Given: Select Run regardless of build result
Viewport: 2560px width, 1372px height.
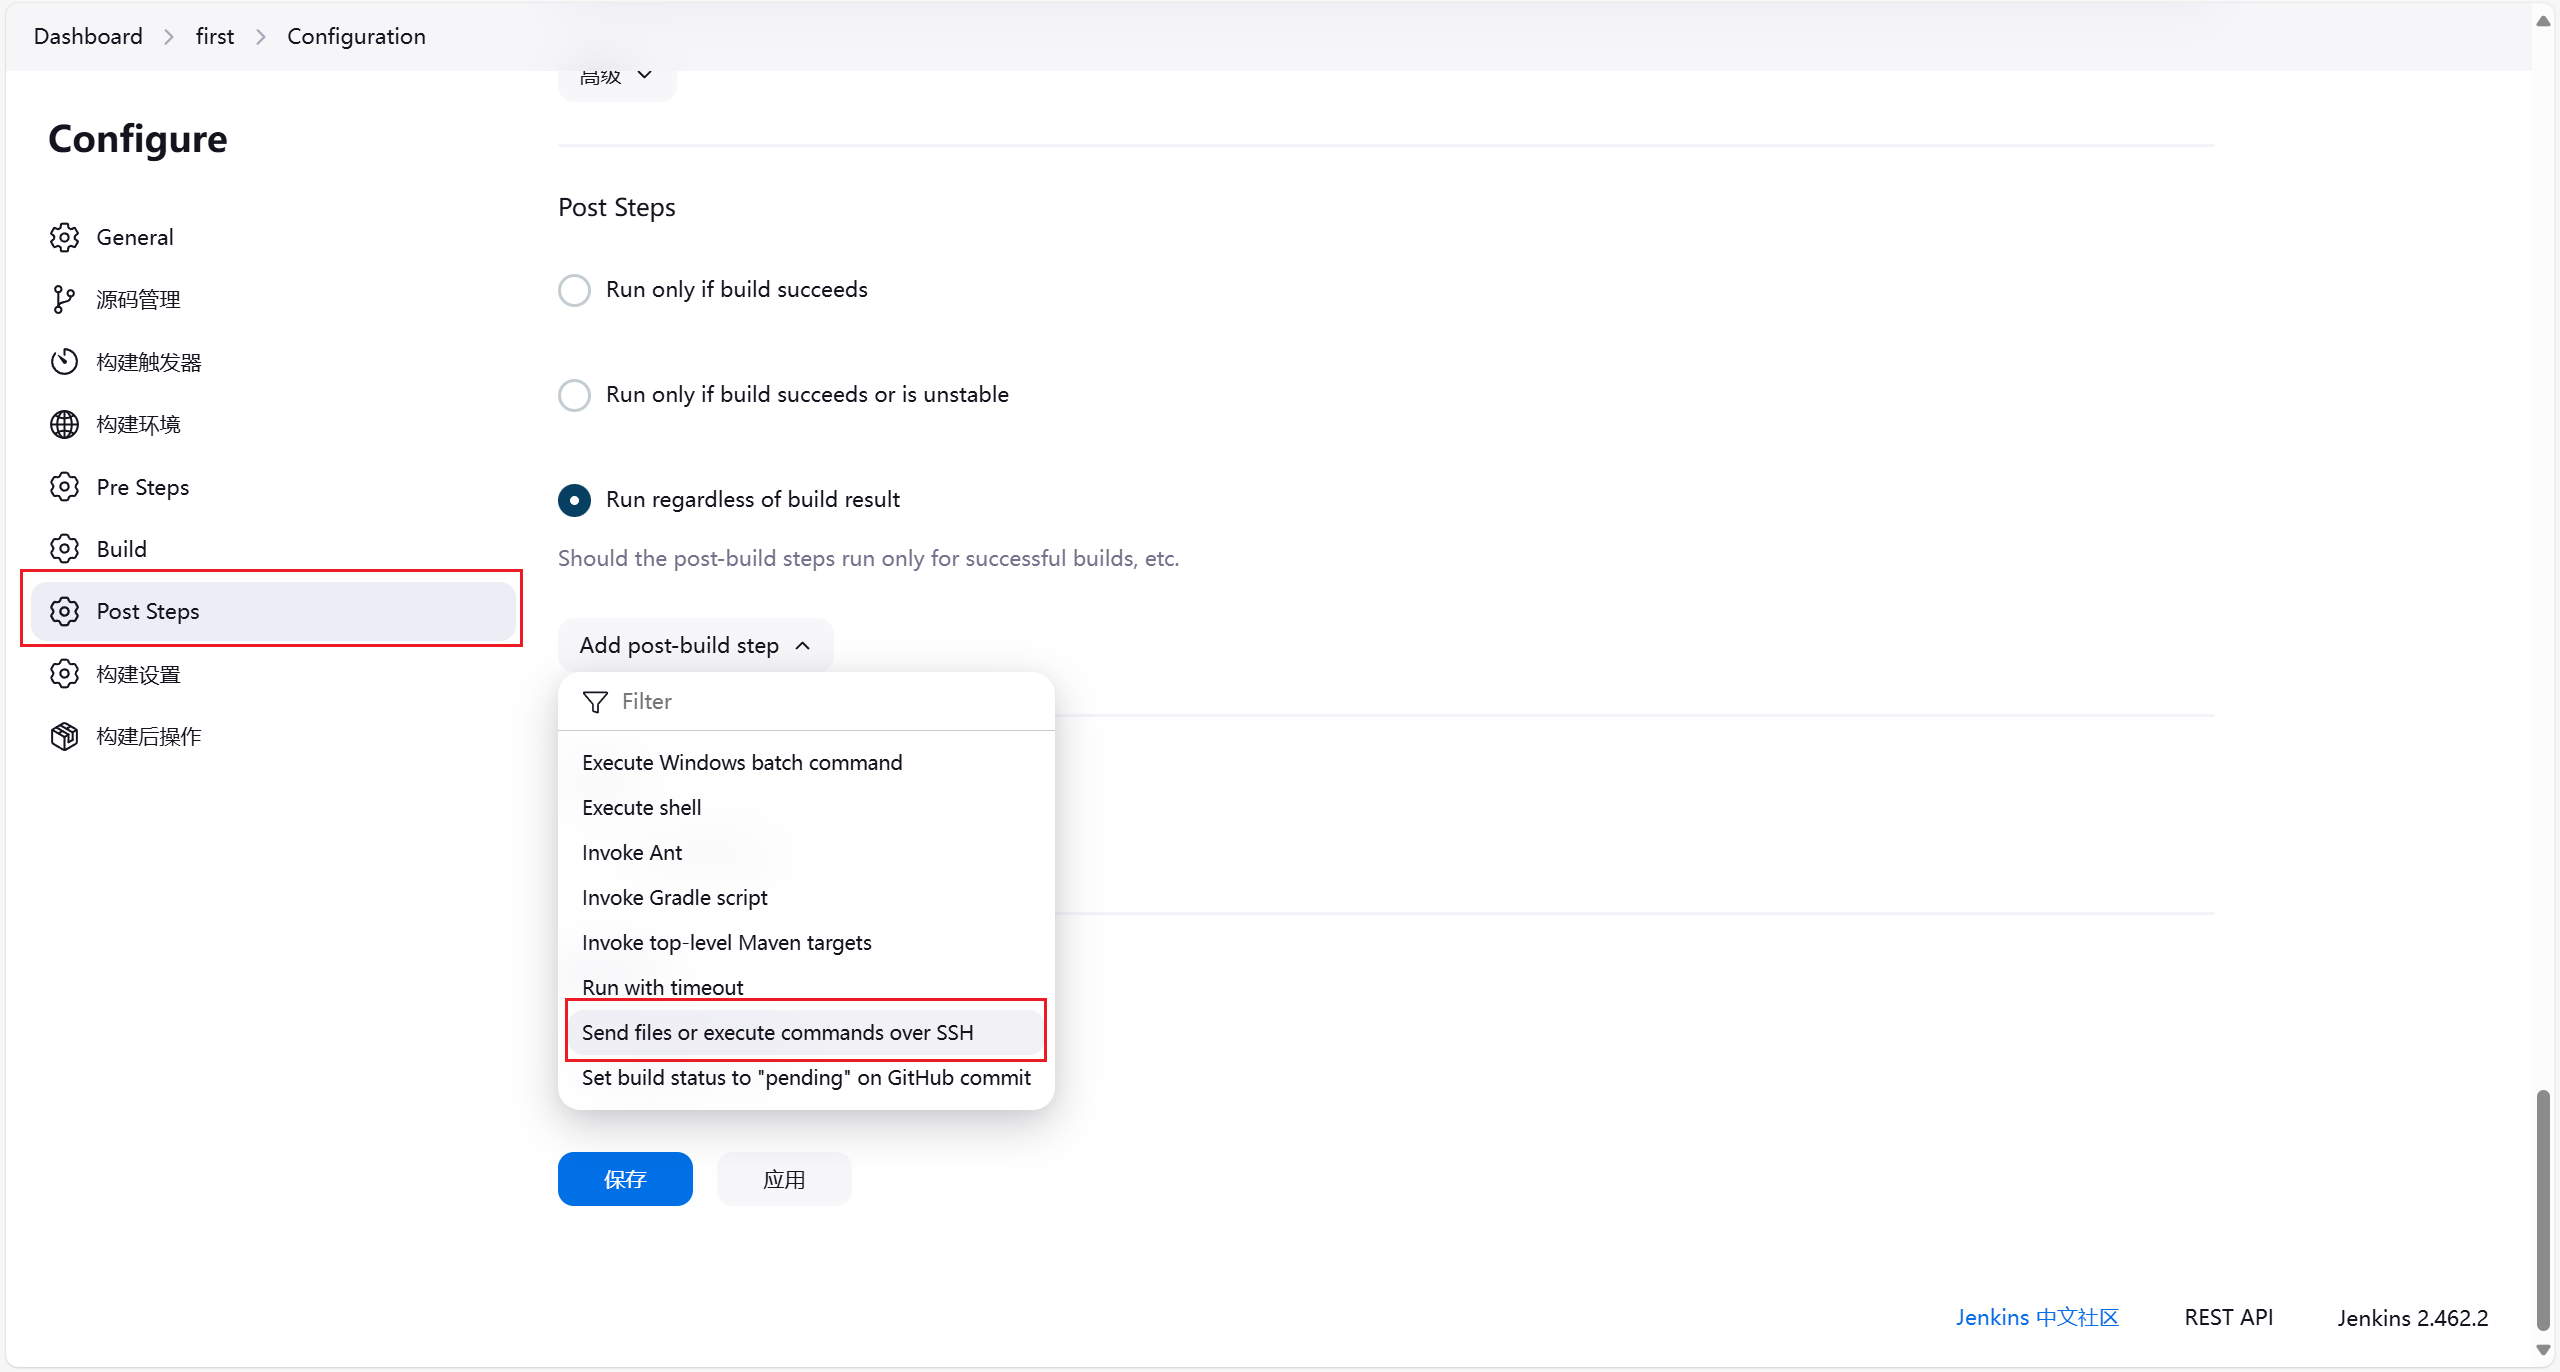Looking at the screenshot, I should [574, 500].
